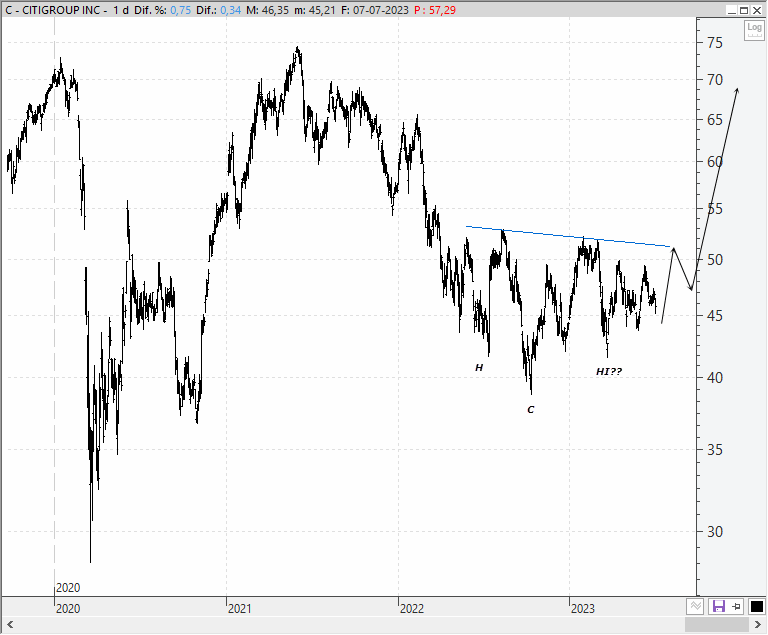
Task: Click the 'HI??' annotation label
Action: tap(609, 372)
